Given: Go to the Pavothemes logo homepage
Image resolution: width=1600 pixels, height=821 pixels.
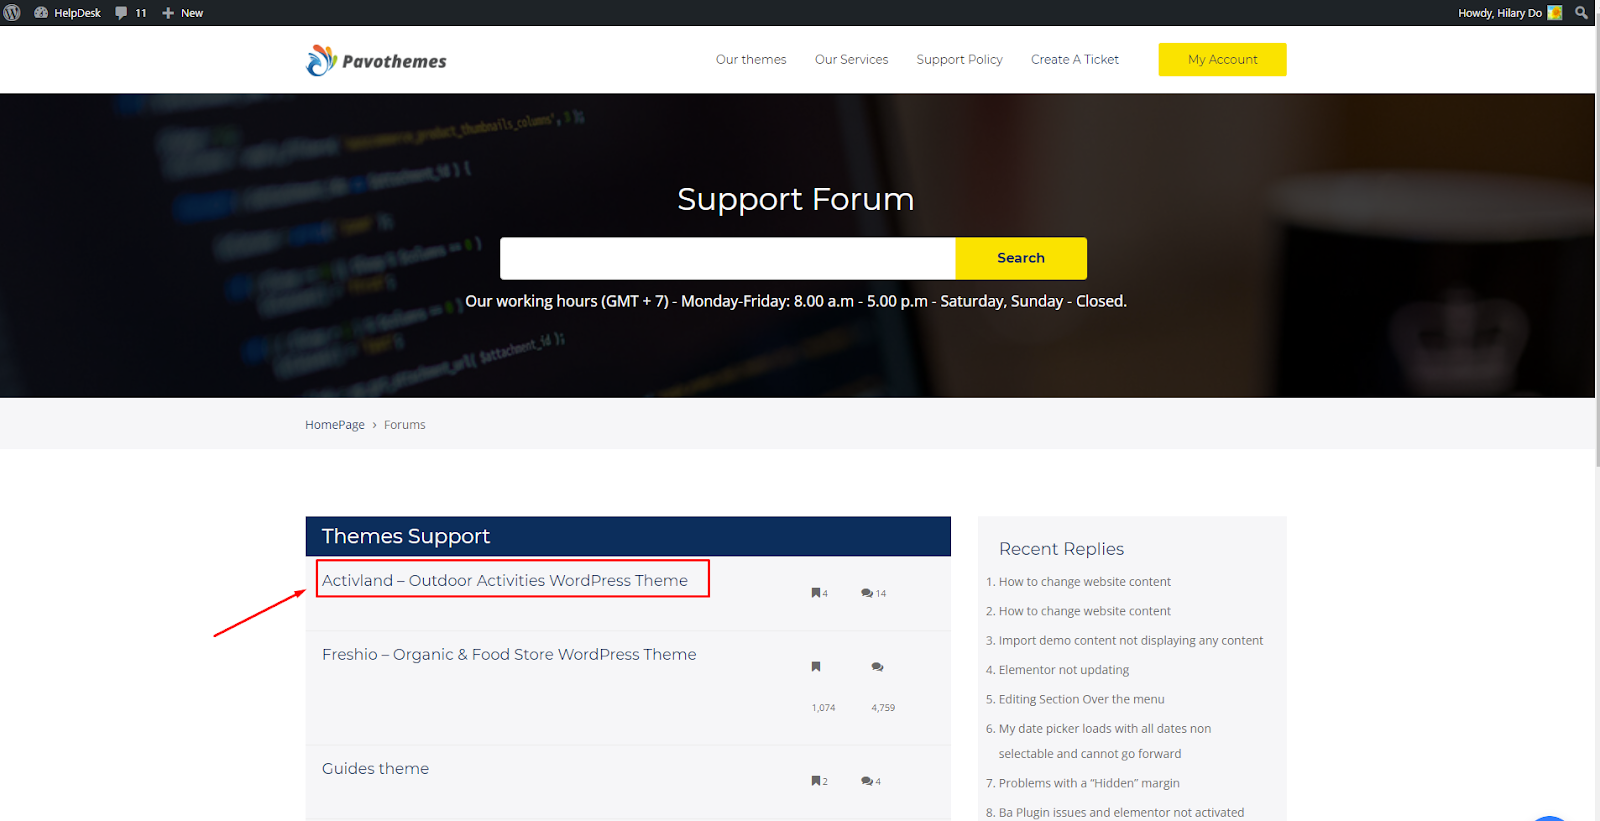Looking at the screenshot, I should (x=376, y=60).
